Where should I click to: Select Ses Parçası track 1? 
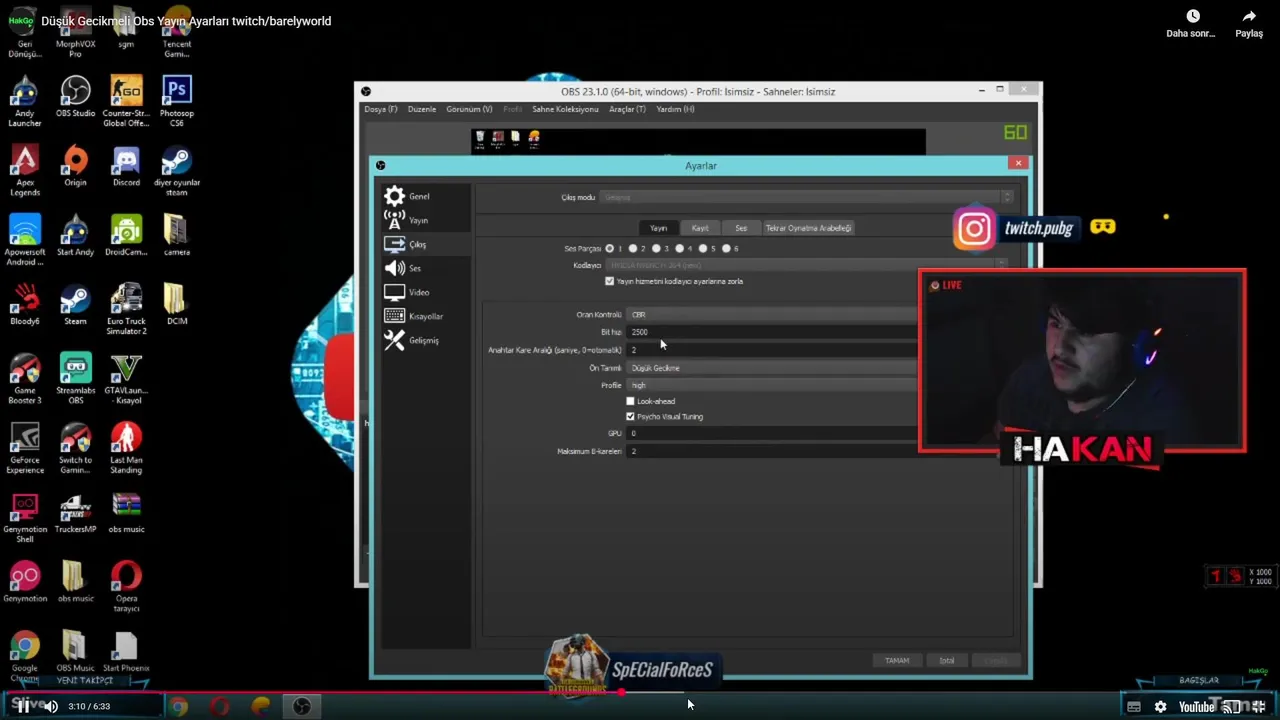610,248
